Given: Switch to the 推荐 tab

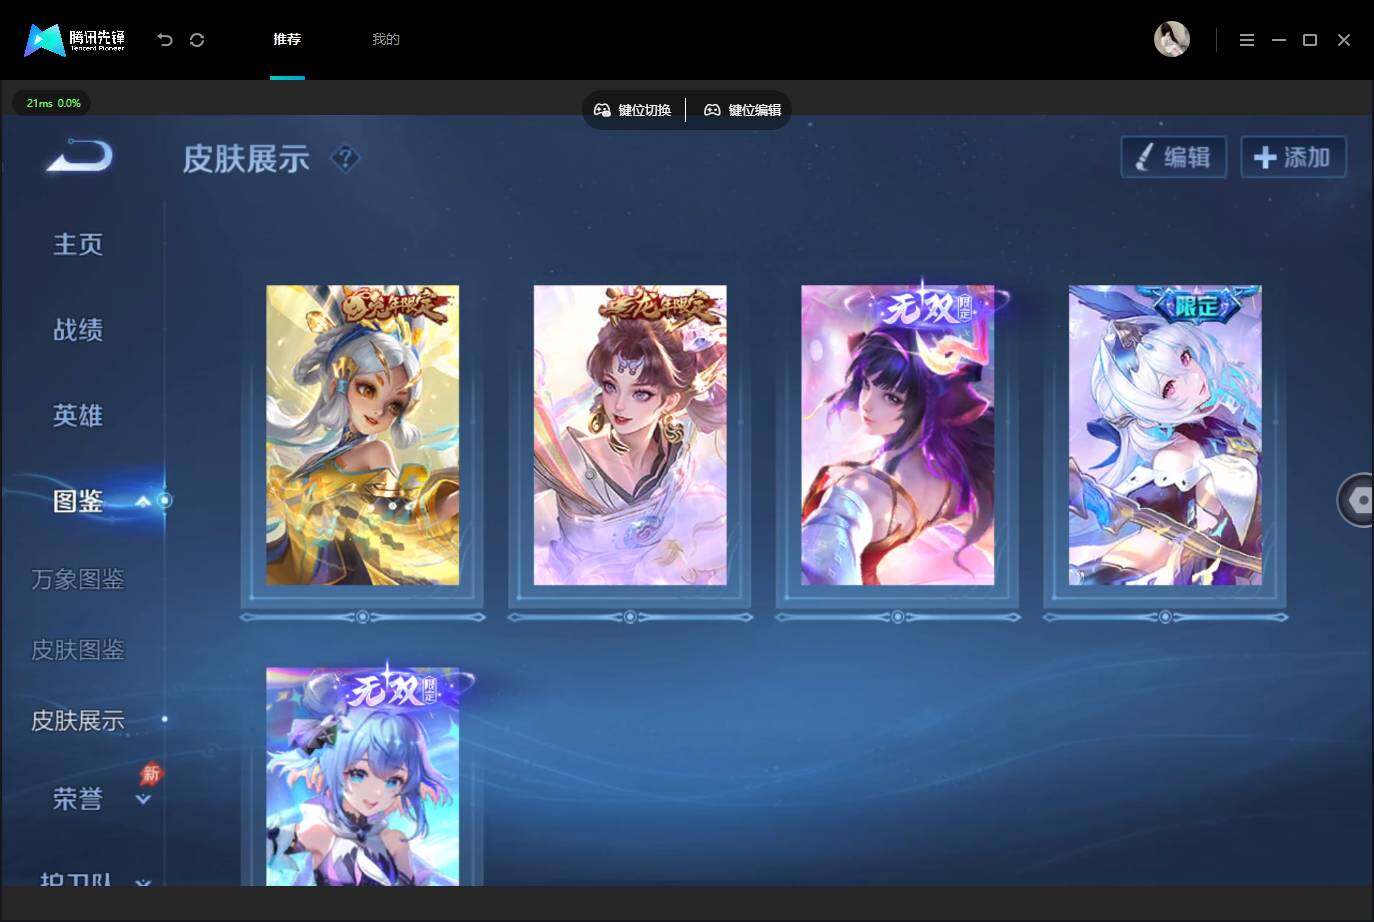Looking at the screenshot, I should pos(287,39).
